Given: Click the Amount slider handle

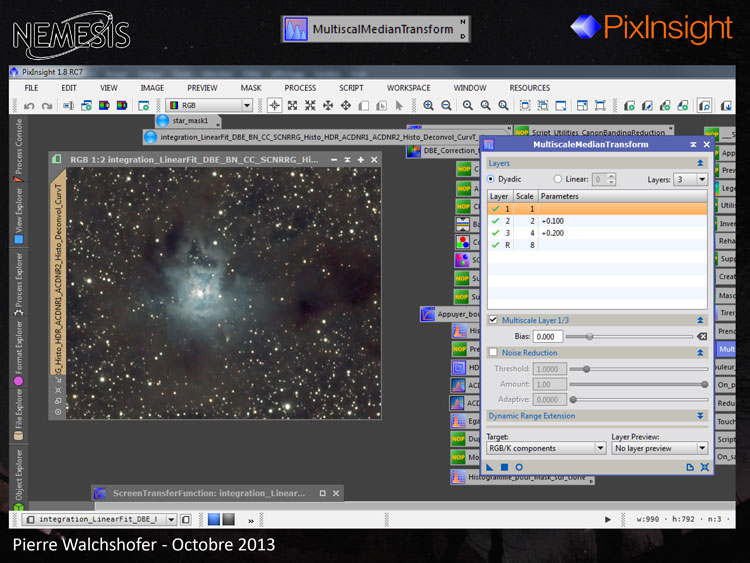Looking at the screenshot, I should (705, 384).
